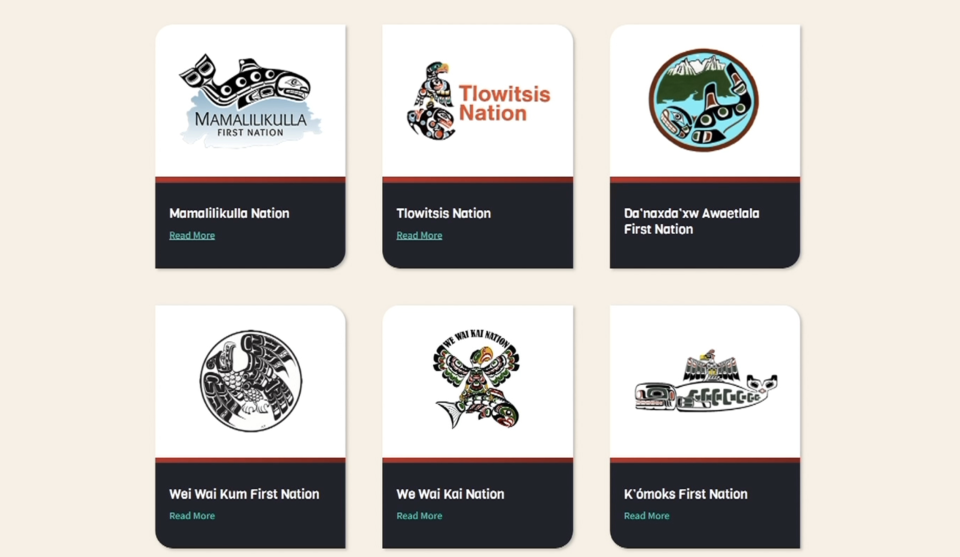Click the Mamalilikulla First Nation logo wordmark
The width and height of the screenshot is (960, 557).
pyautogui.click(x=250, y=124)
